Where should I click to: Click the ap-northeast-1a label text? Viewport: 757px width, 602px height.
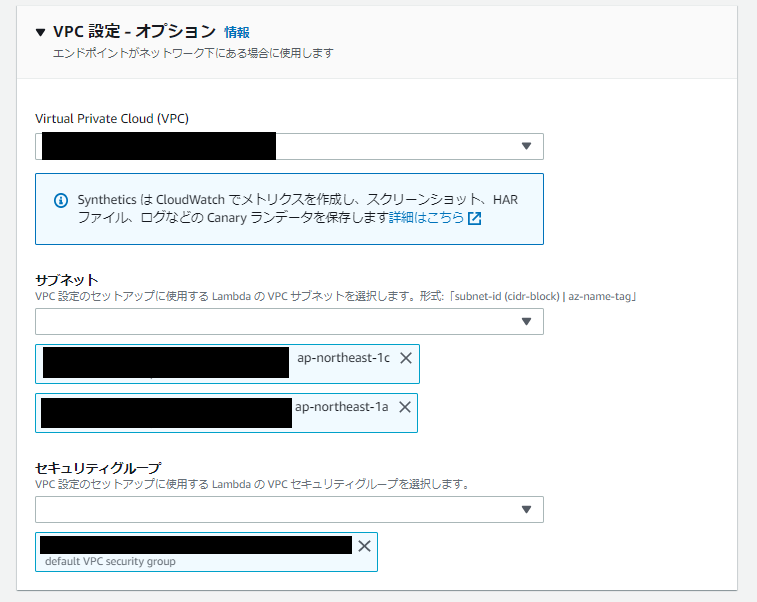pyautogui.click(x=341, y=407)
